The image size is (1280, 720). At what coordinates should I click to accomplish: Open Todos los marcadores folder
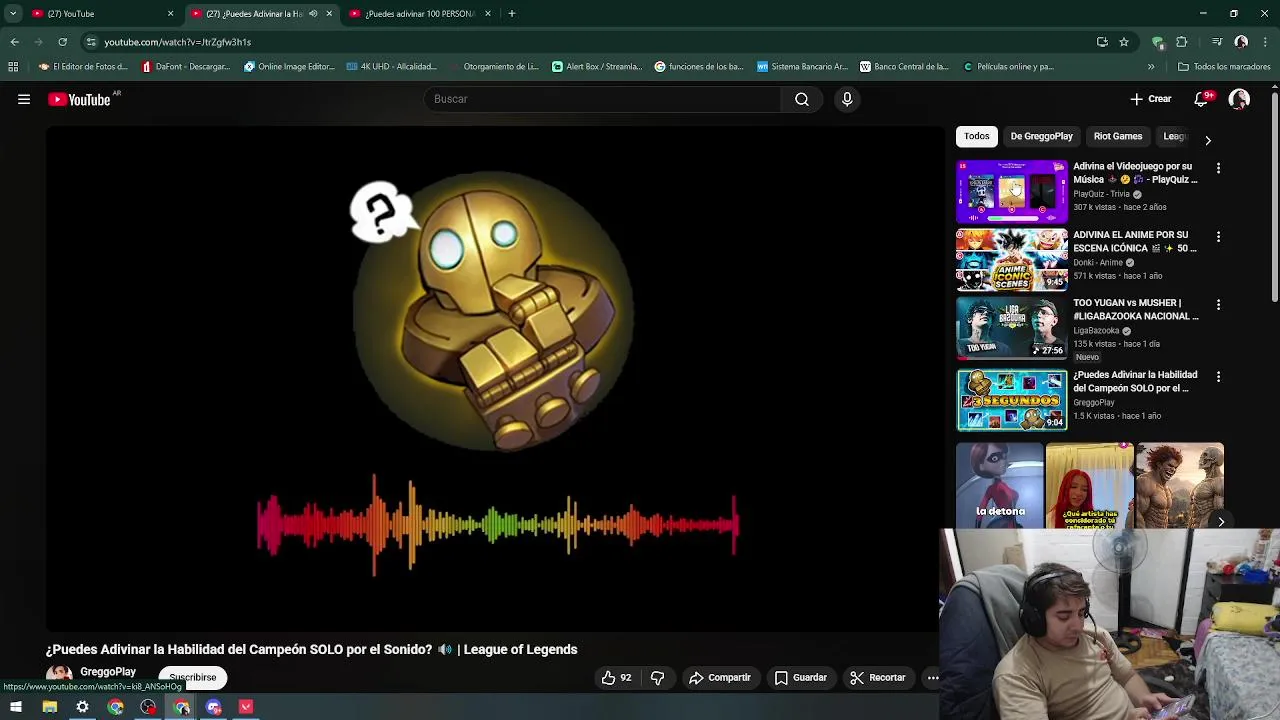point(1224,67)
